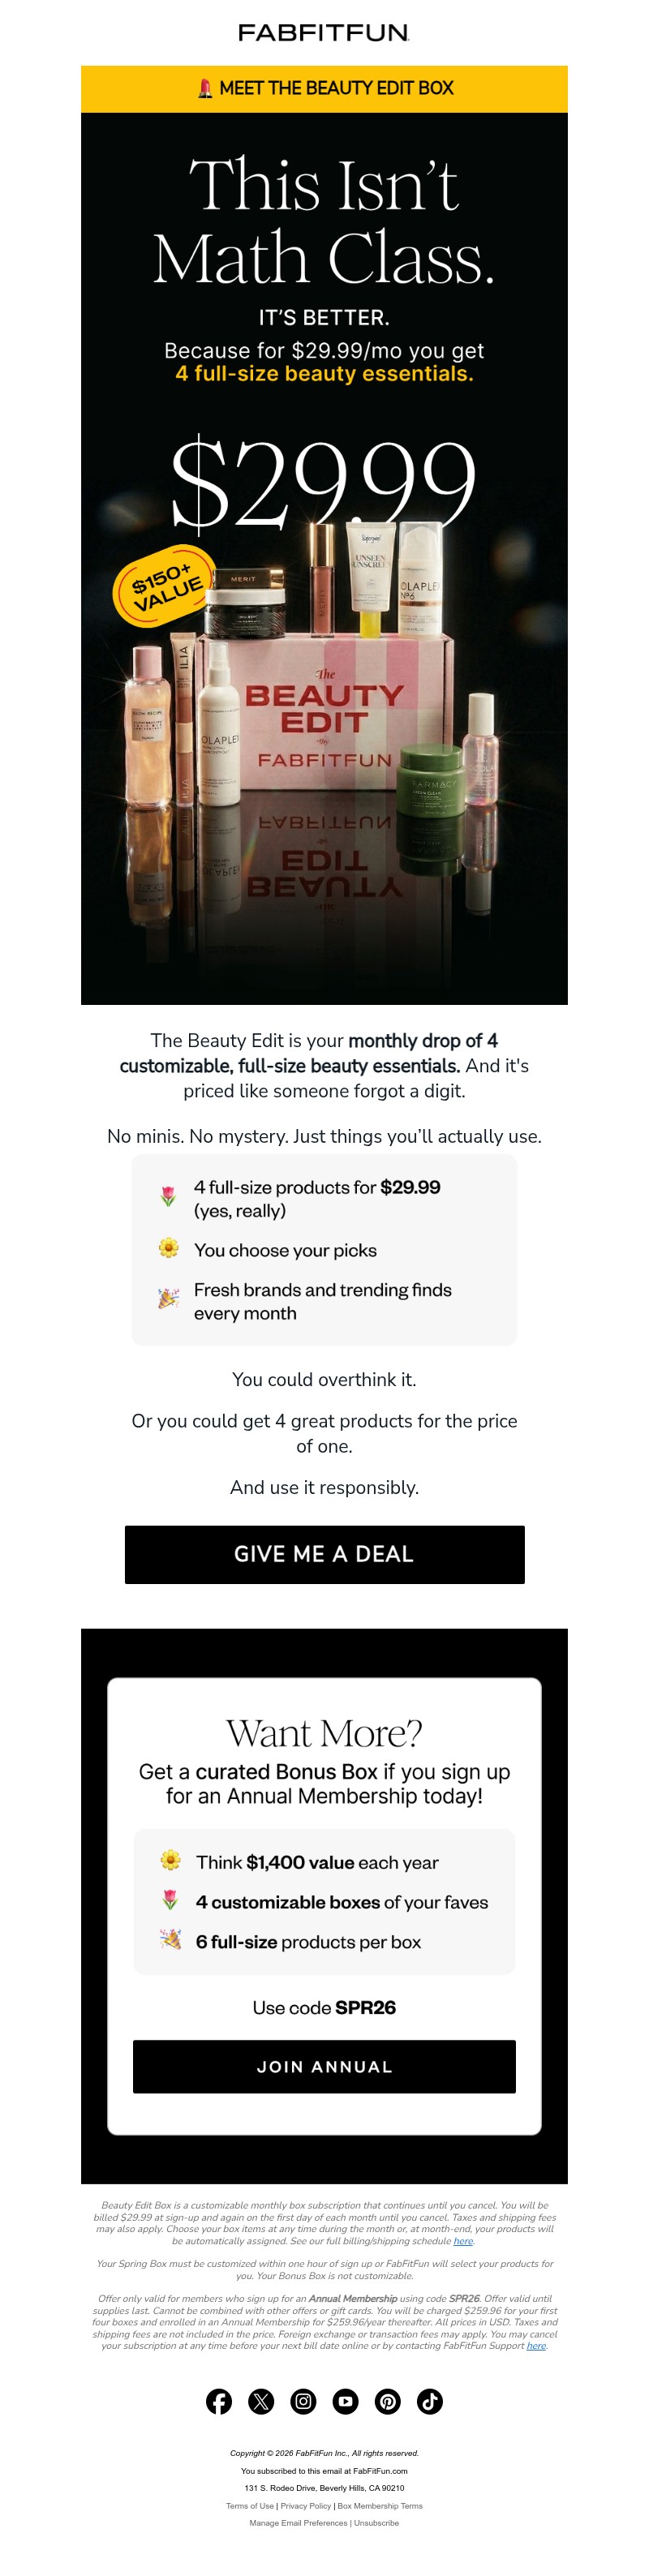649x2576 pixels.
Task: Follow the FabFitFun Support 'here' link
Action: tap(536, 2345)
